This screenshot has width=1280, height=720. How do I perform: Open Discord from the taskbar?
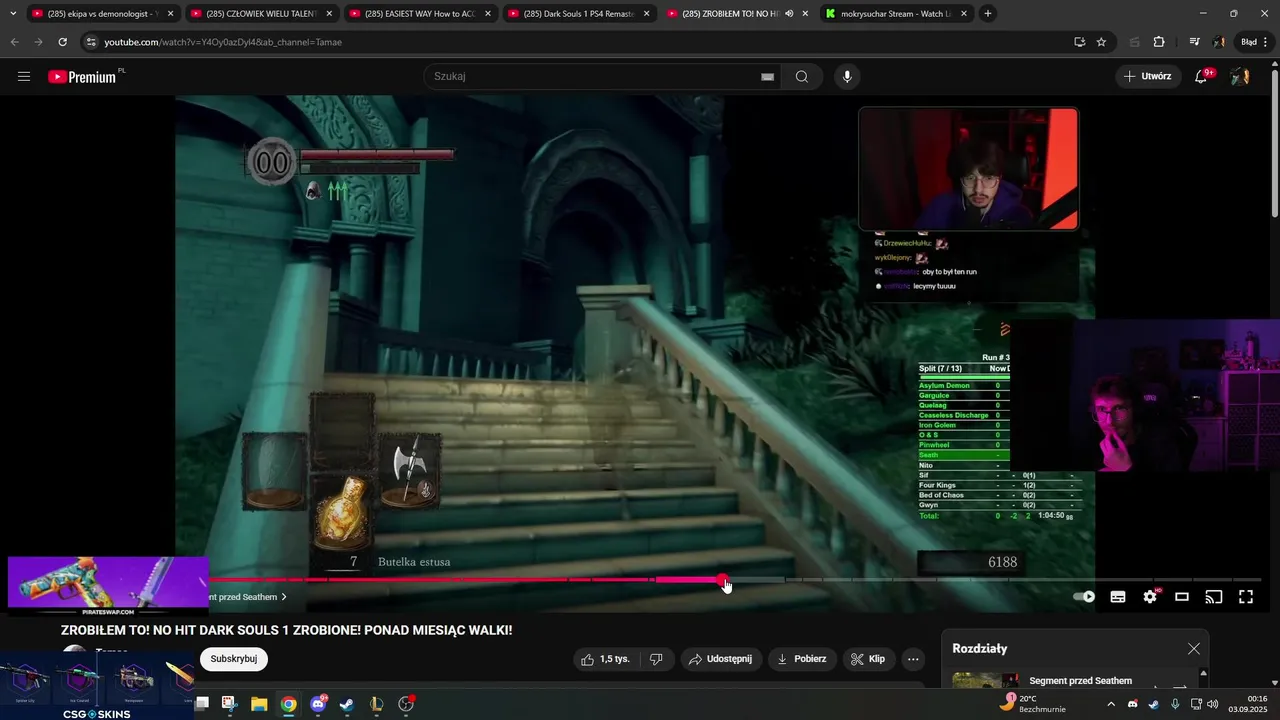(x=319, y=704)
